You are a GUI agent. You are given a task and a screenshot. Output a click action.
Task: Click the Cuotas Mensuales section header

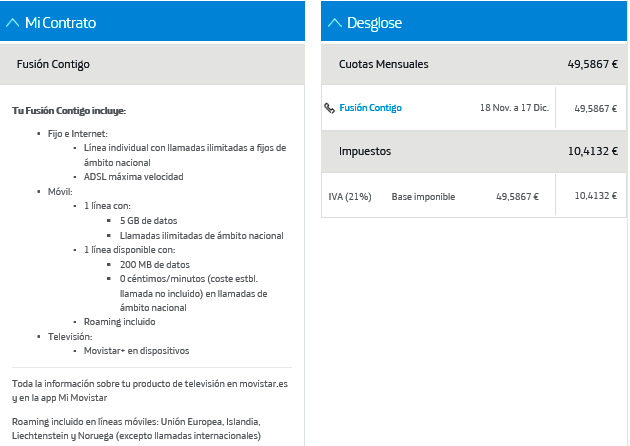[x=384, y=64]
